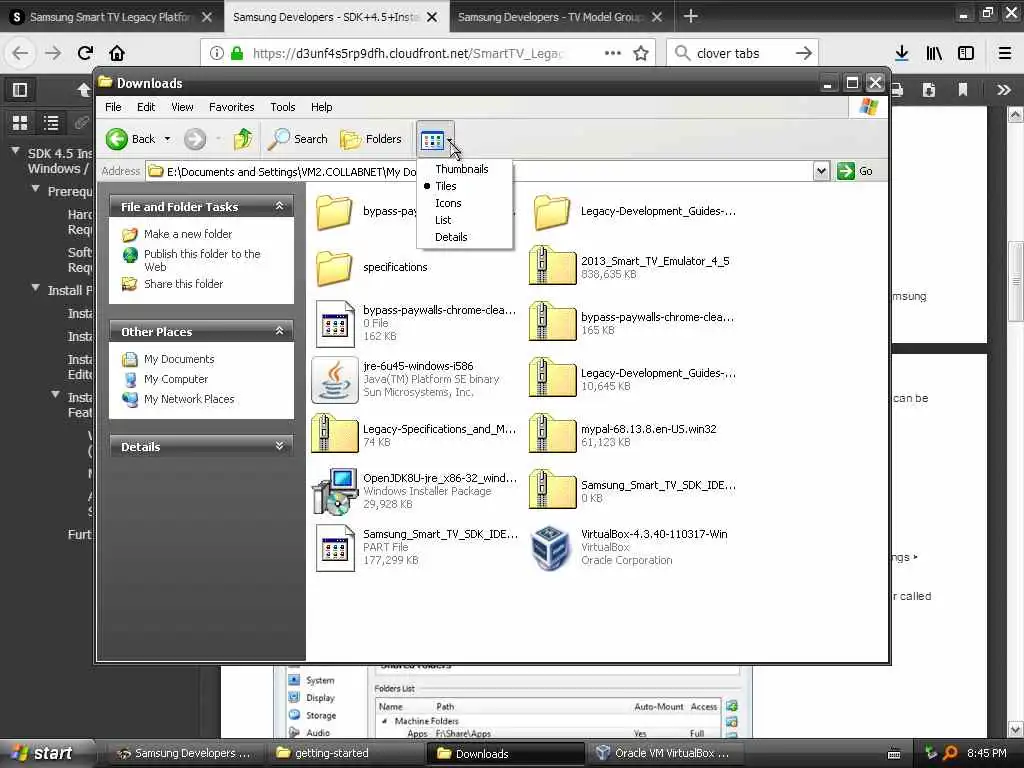Screen dimensions: 1024x768
Task: Collapse File and Folder Tasks panel
Action: [280, 206]
